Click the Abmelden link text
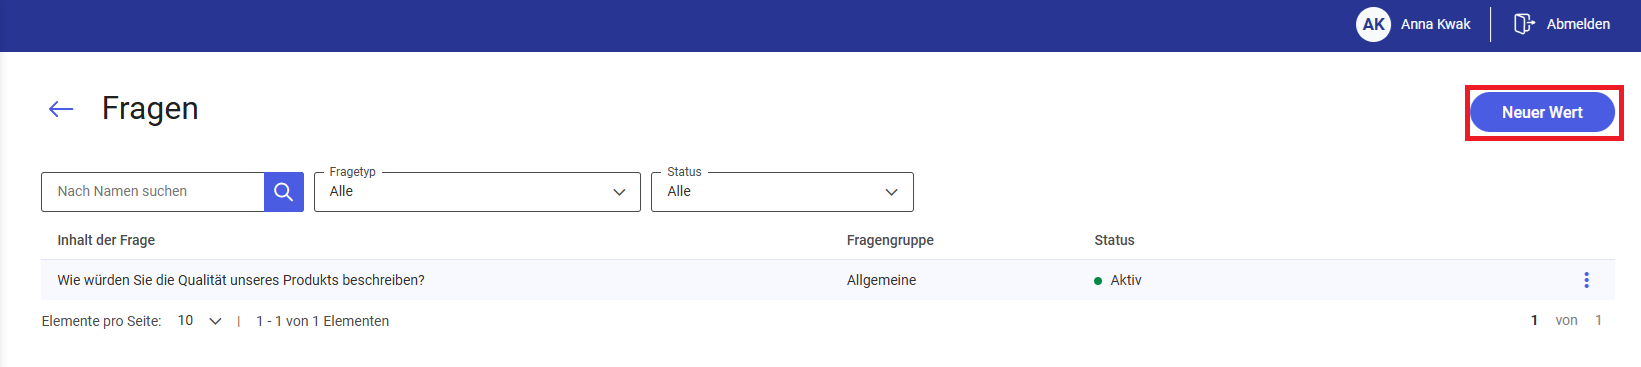Image resolution: width=1641 pixels, height=367 pixels. (x=1578, y=24)
